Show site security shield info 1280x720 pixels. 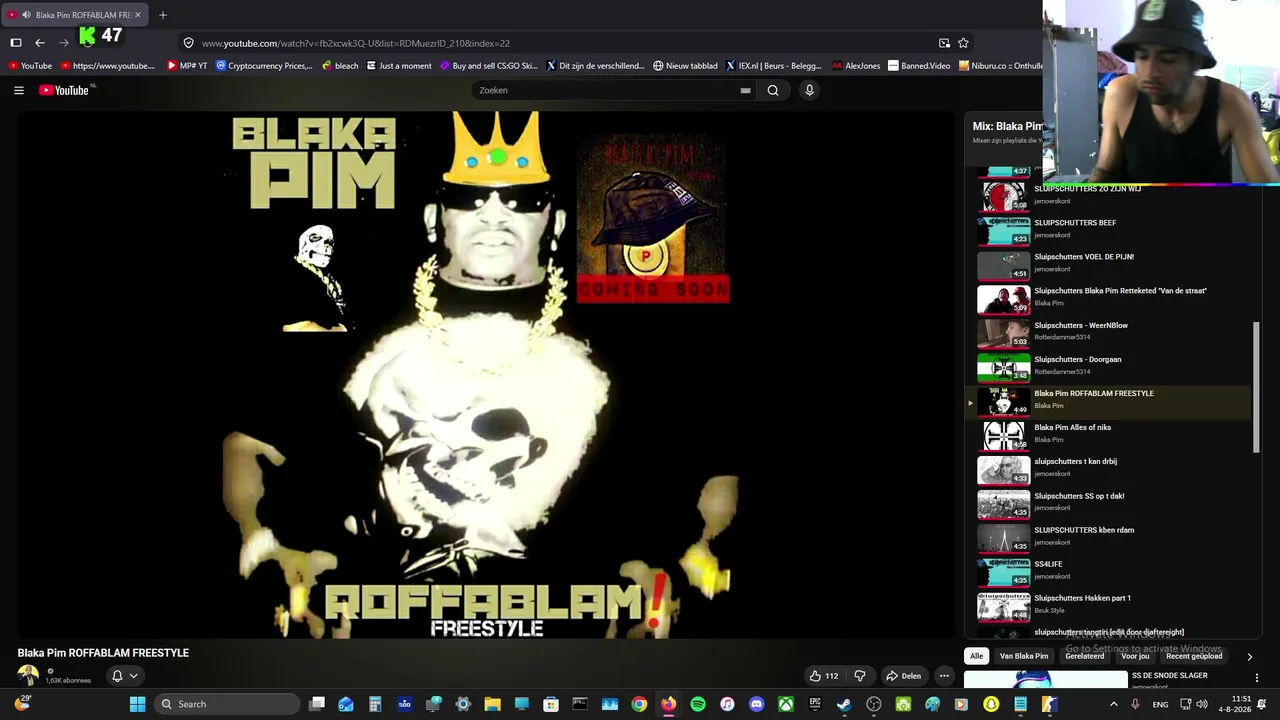click(188, 43)
